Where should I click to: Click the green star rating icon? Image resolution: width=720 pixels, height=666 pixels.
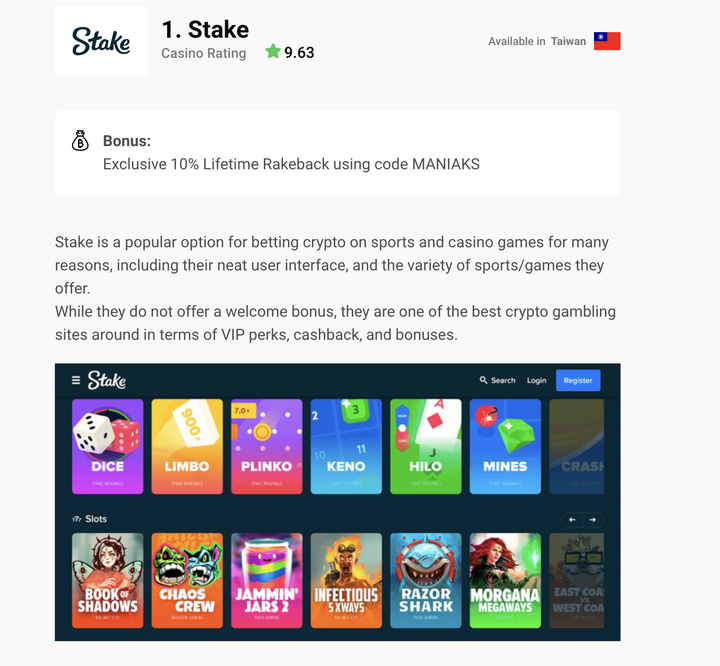(273, 51)
